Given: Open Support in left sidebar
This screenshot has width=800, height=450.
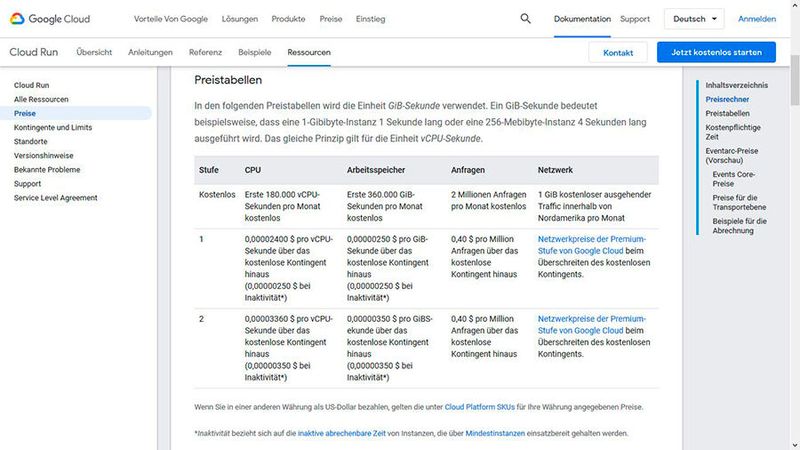Looking at the screenshot, I should tap(28, 184).
